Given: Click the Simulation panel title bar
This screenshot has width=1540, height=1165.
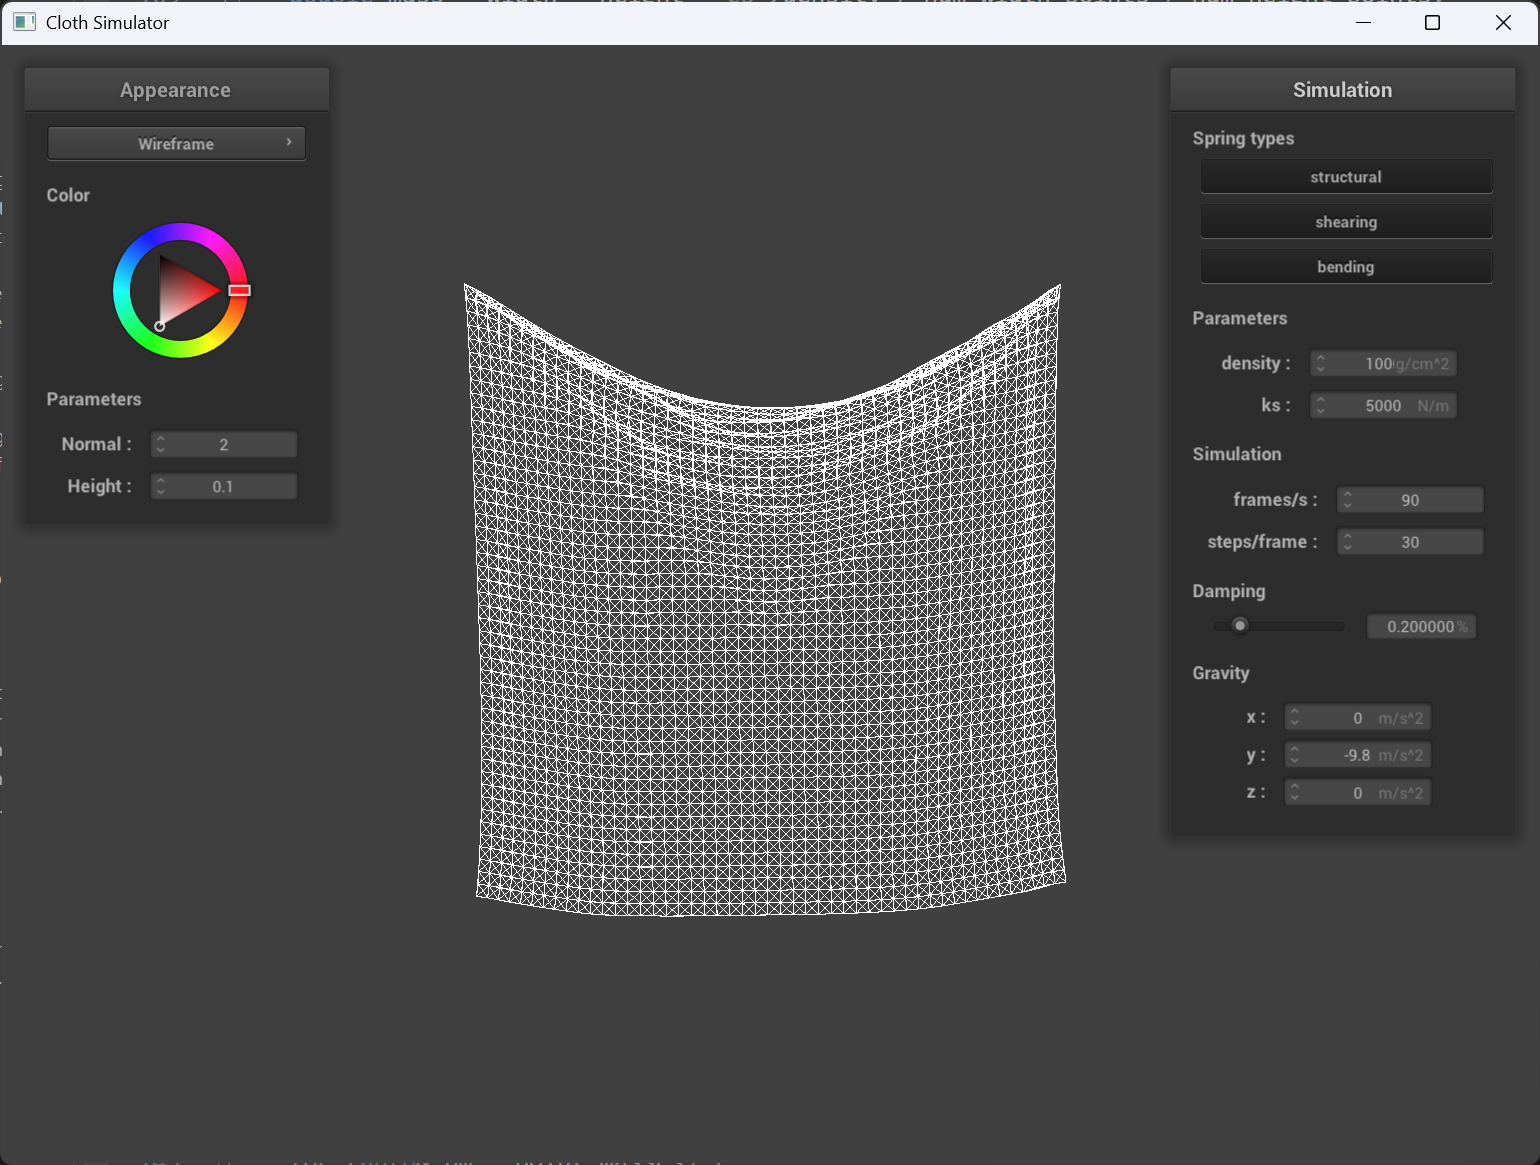Looking at the screenshot, I should 1342,90.
